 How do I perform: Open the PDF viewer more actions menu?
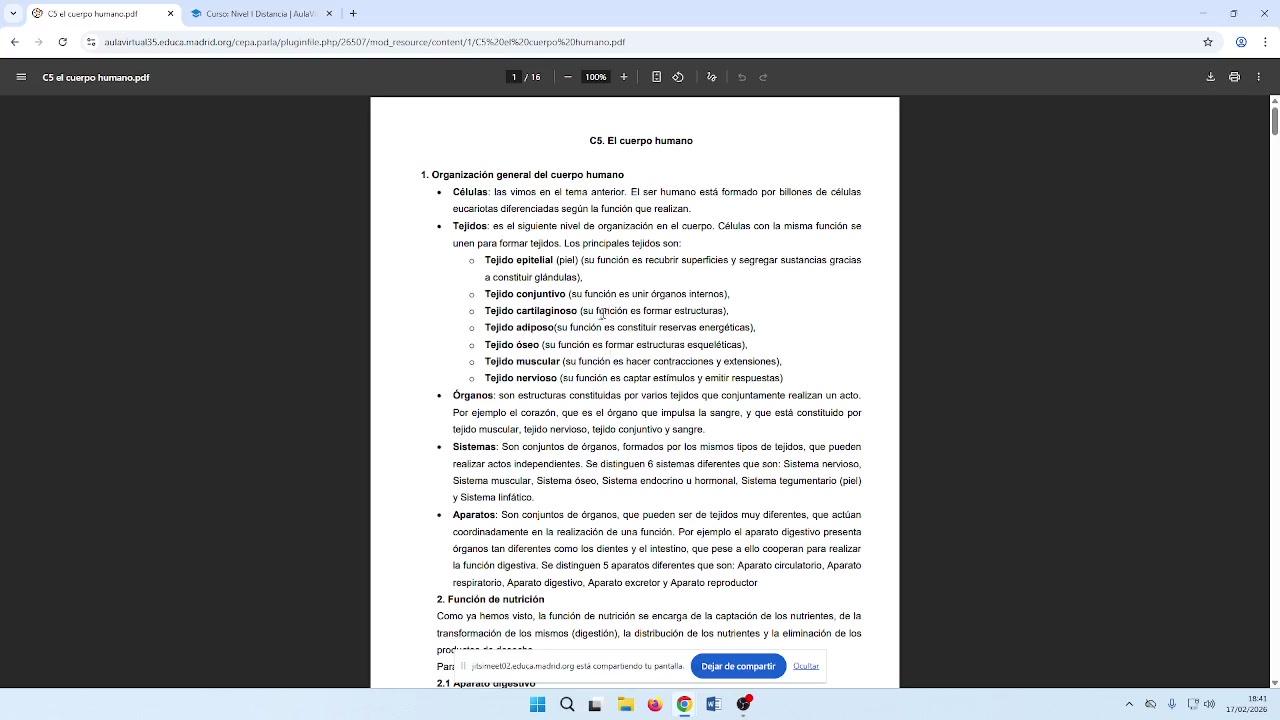[x=1259, y=77]
